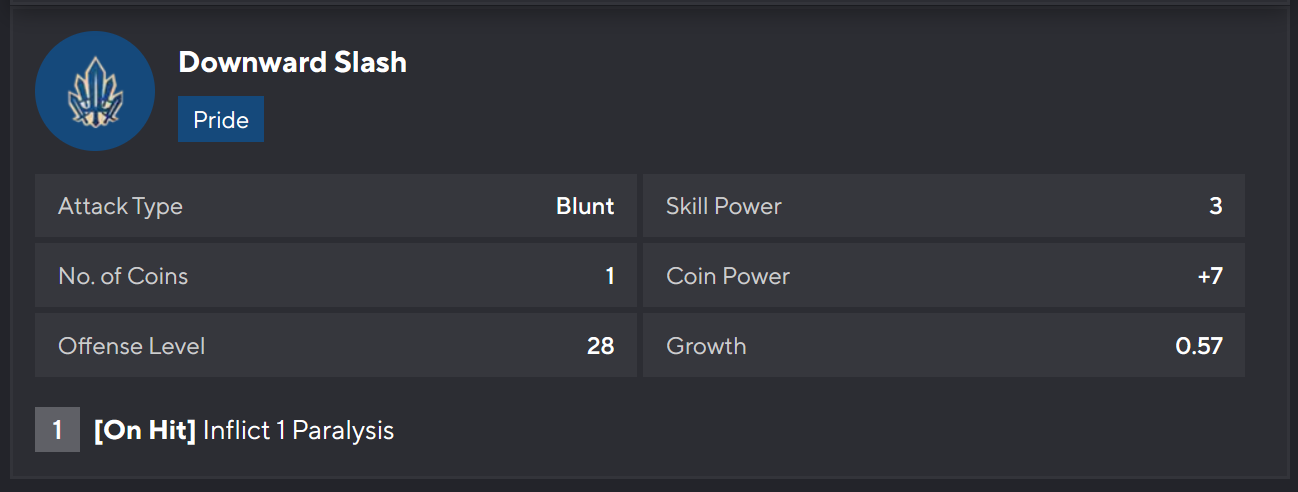This screenshot has height=492, width=1298.
Task: Click the Coin Power label
Action: (x=728, y=276)
